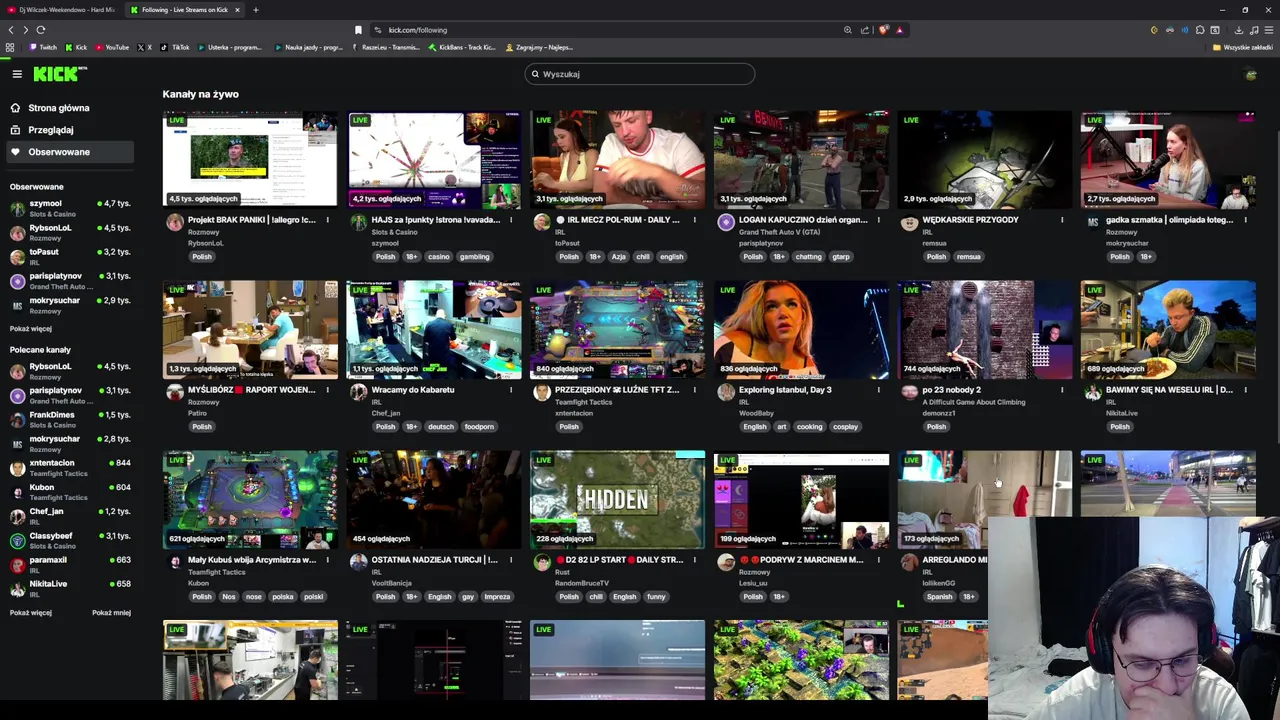Screen dimensions: 1280x720
Task: Open the Kick hamburger sidebar menu
Action: 17,74
